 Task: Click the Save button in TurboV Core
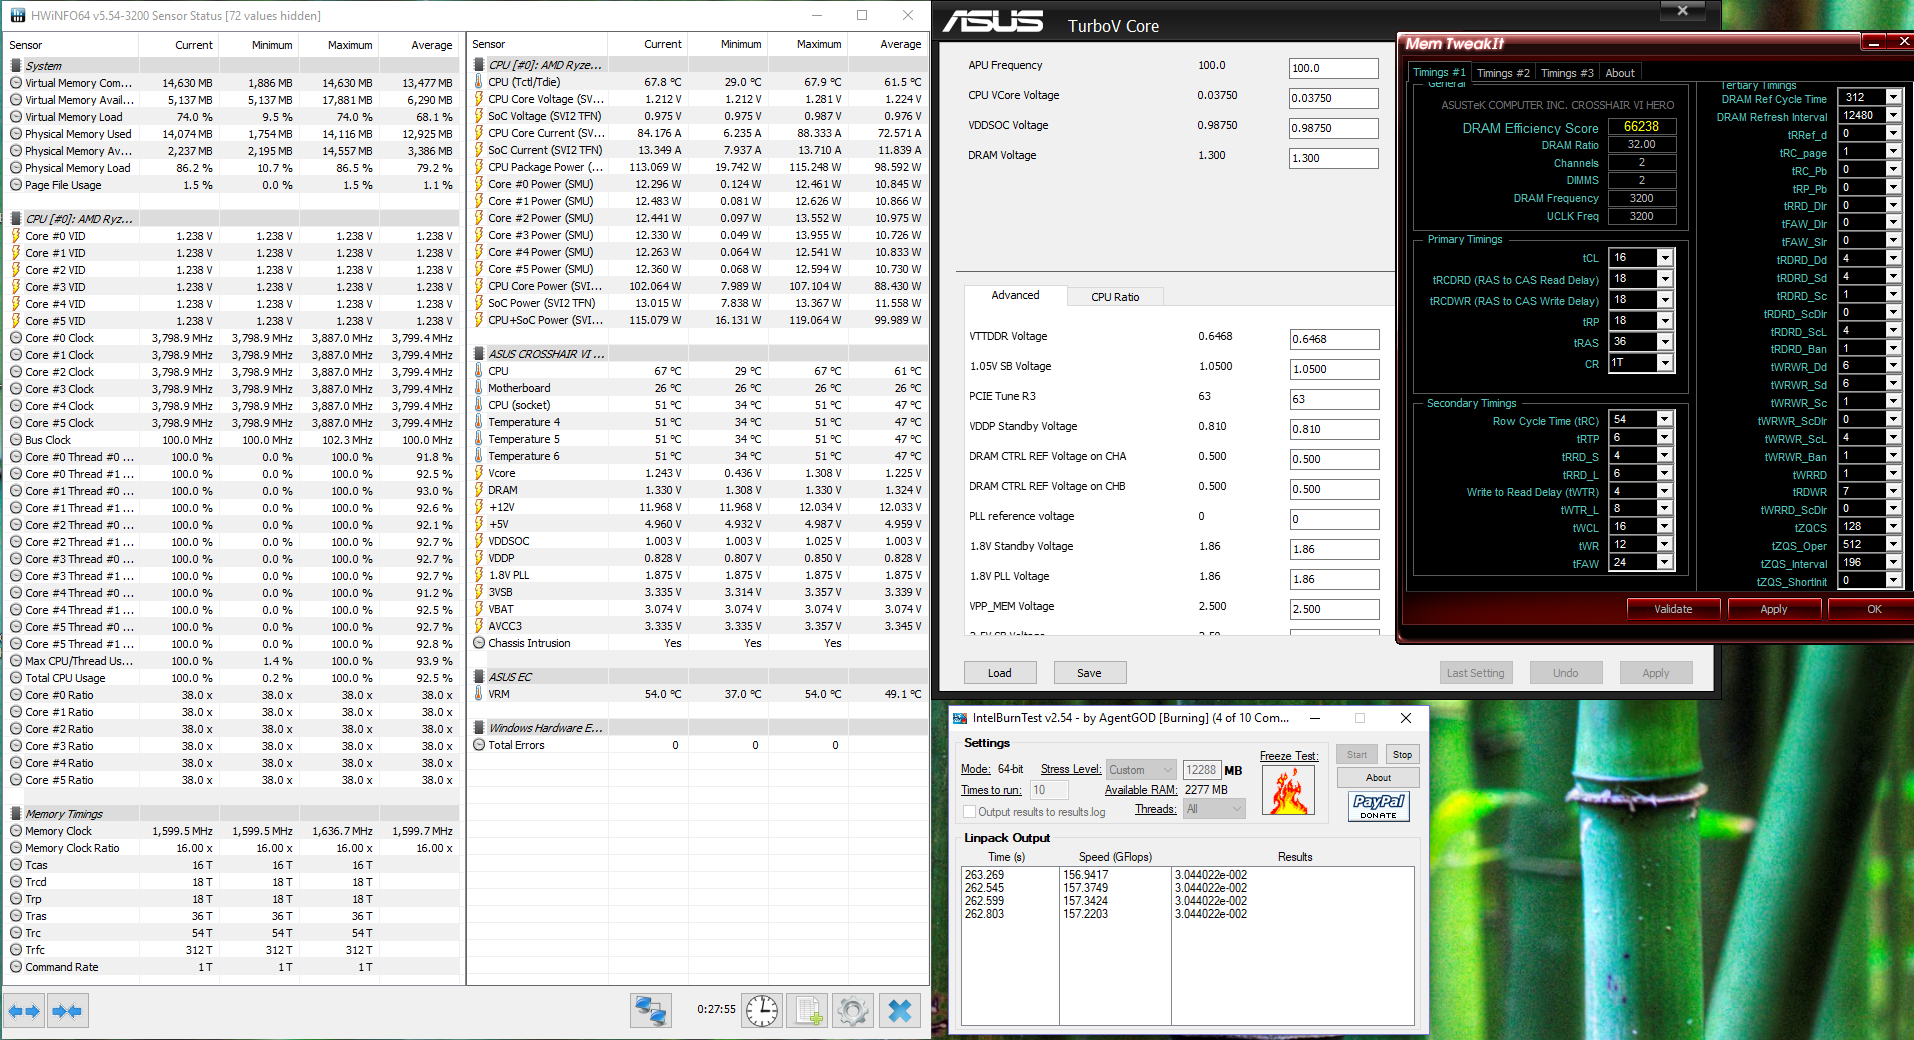coord(1090,673)
